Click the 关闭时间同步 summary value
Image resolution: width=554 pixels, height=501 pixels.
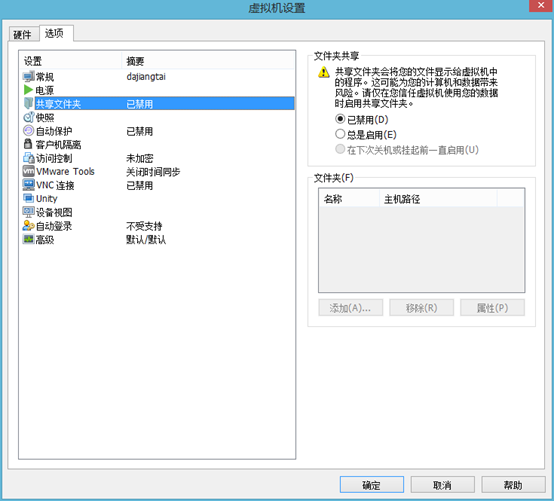click(153, 172)
